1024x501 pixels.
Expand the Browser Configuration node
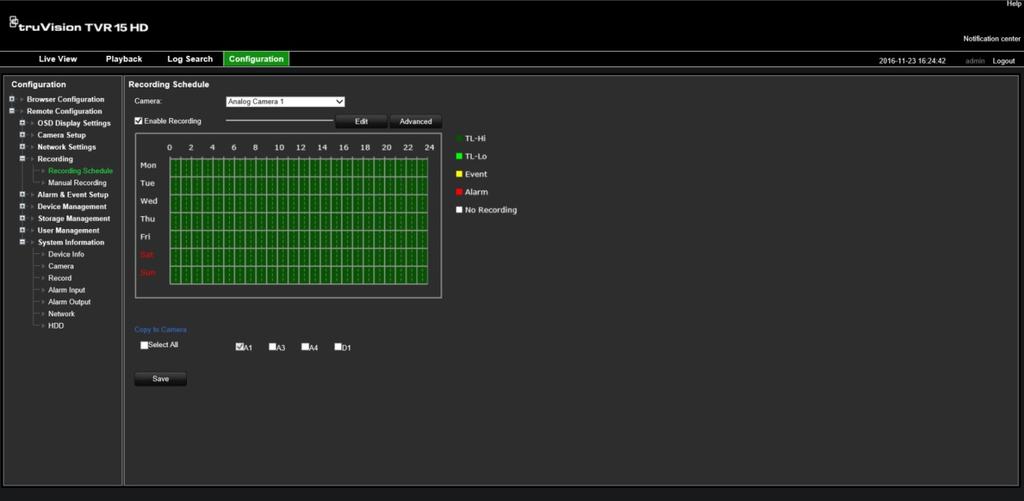pyautogui.click(x=12, y=99)
